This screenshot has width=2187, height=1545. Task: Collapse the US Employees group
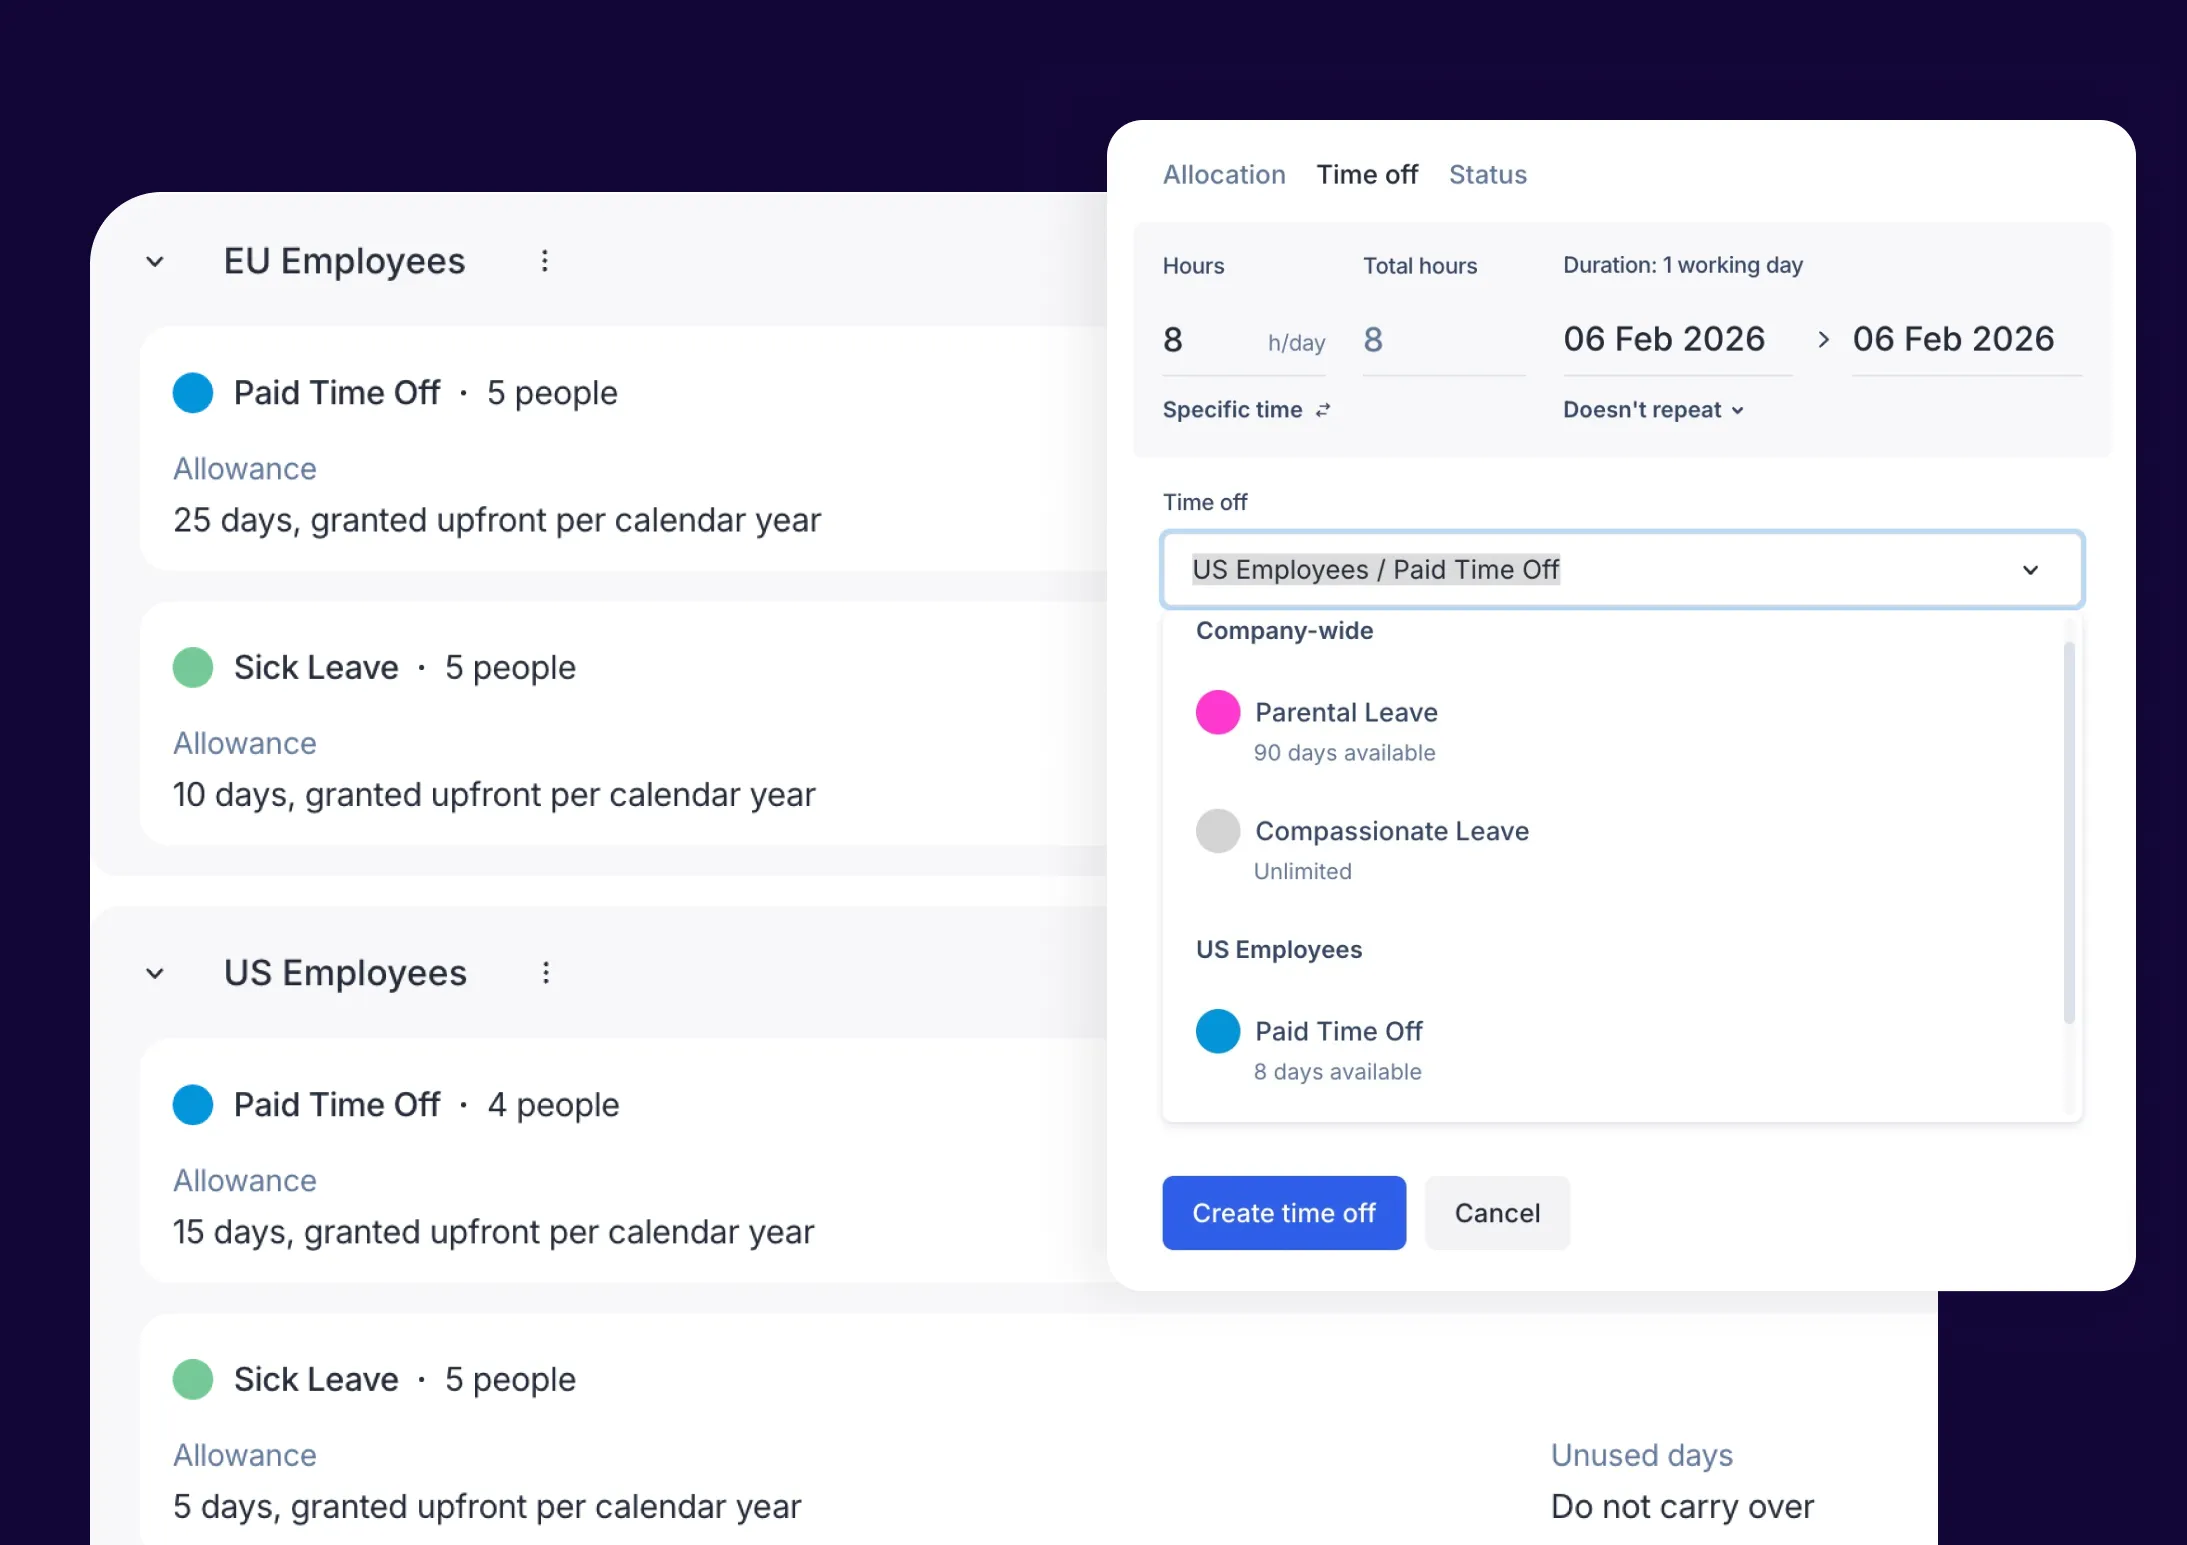155,974
